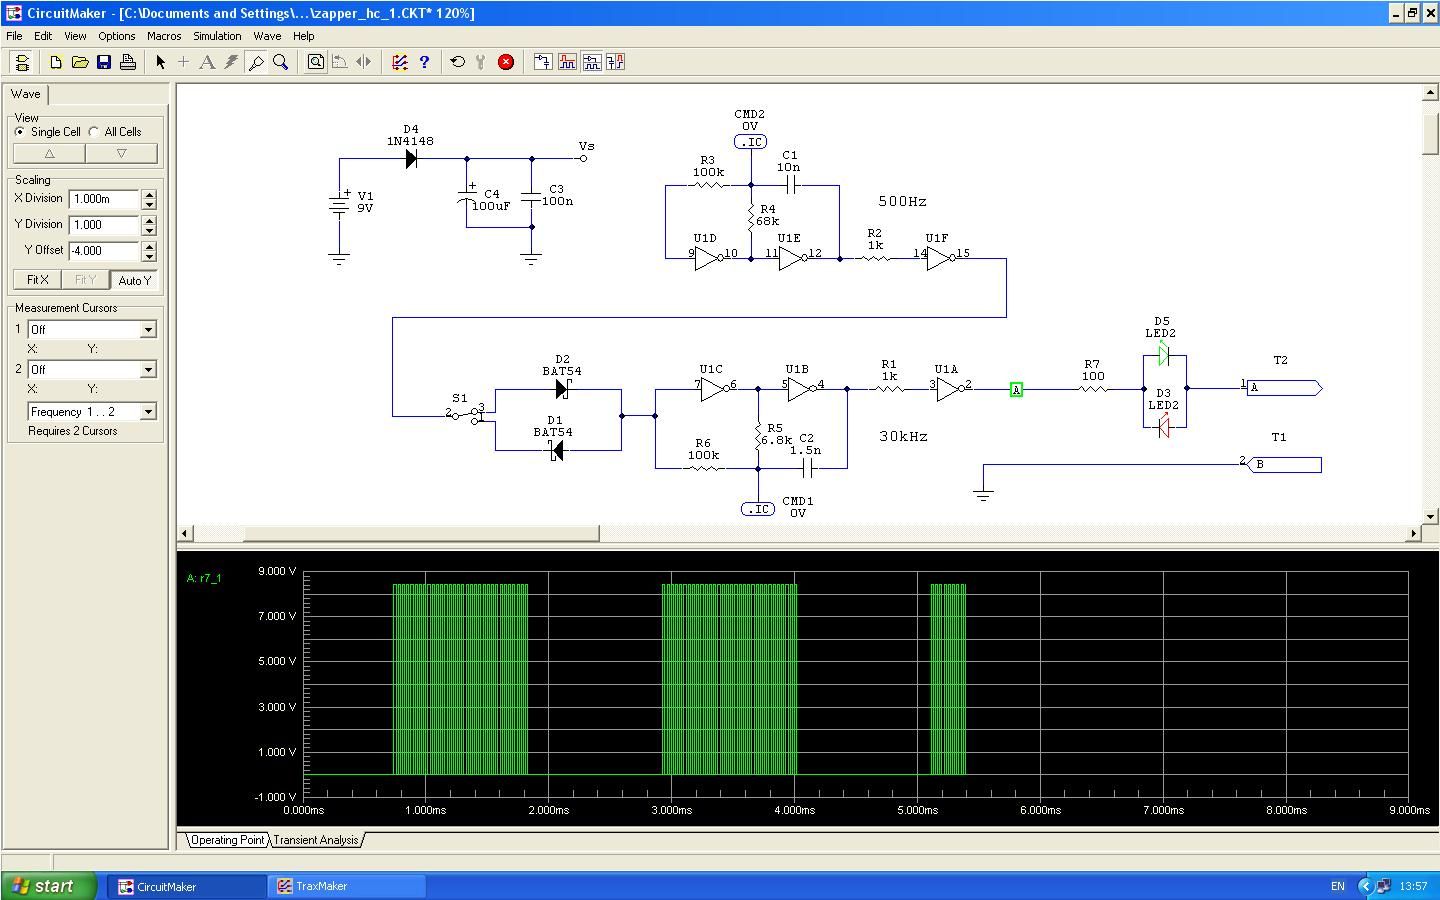Click the red waveform window icon
The width and height of the screenshot is (1440, 900).
point(567,62)
